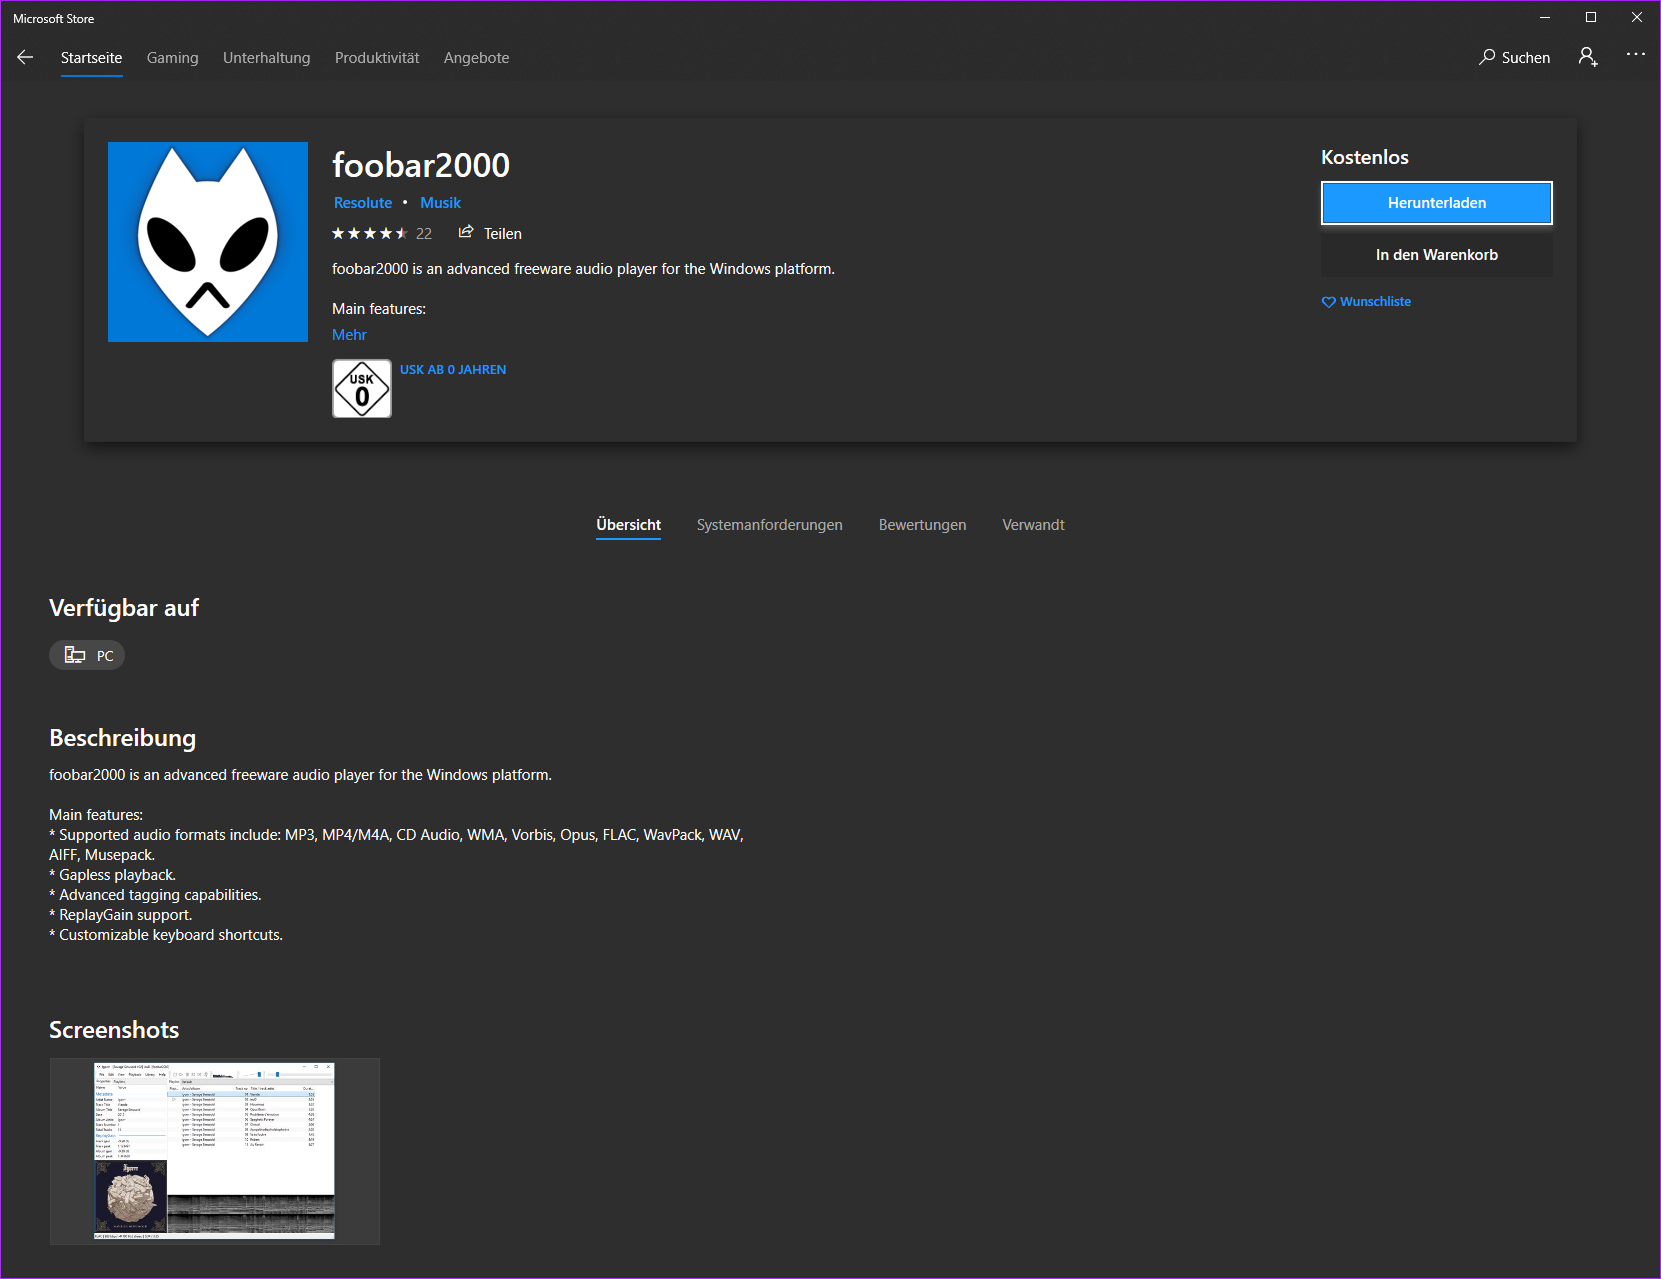
Task: Open the Bewertungen tab
Action: pos(922,525)
